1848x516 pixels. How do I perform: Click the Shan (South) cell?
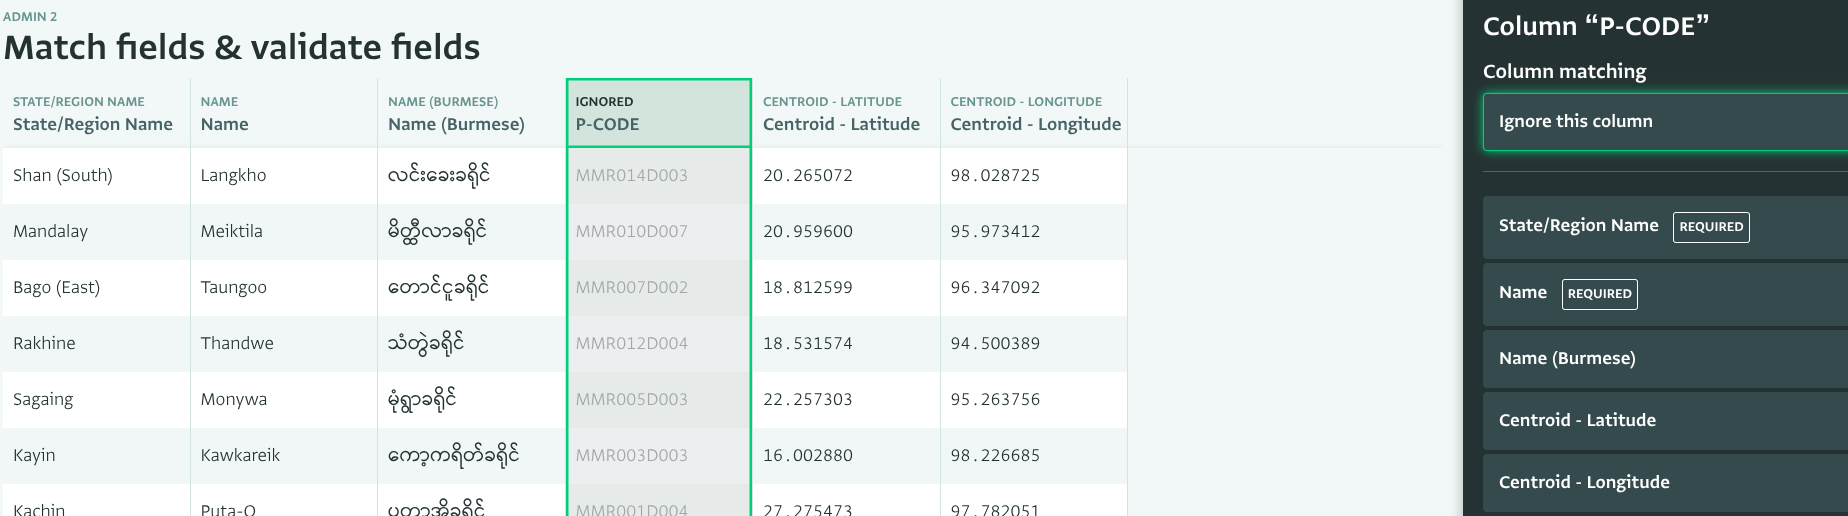tap(96, 176)
